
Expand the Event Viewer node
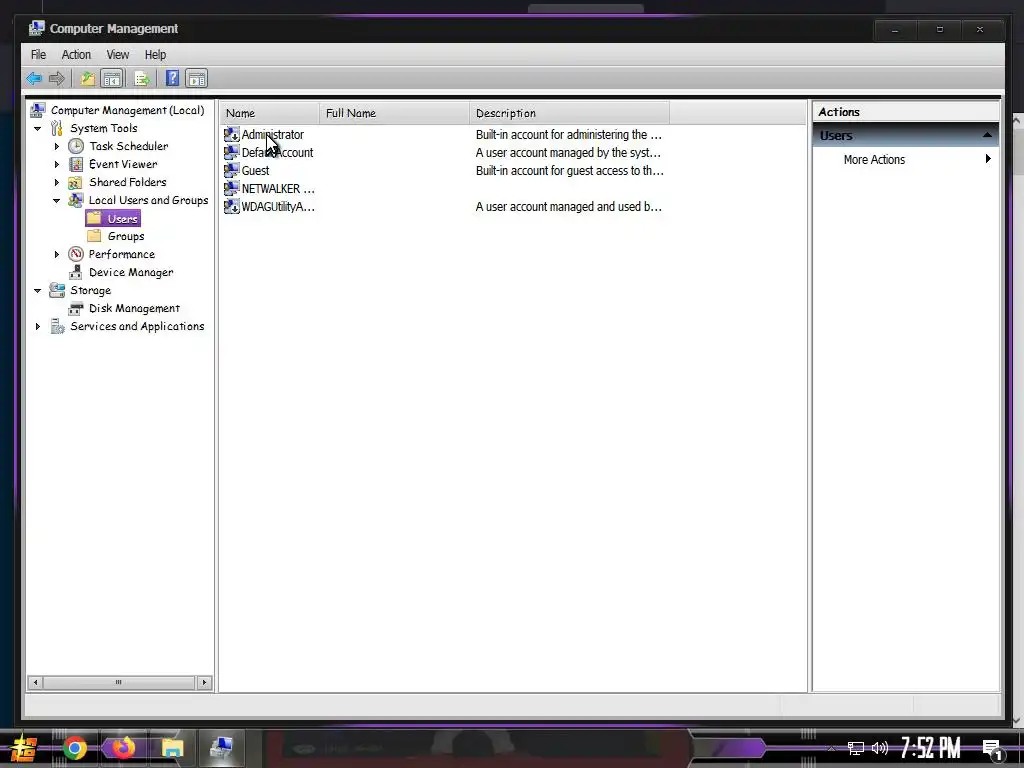pos(57,165)
